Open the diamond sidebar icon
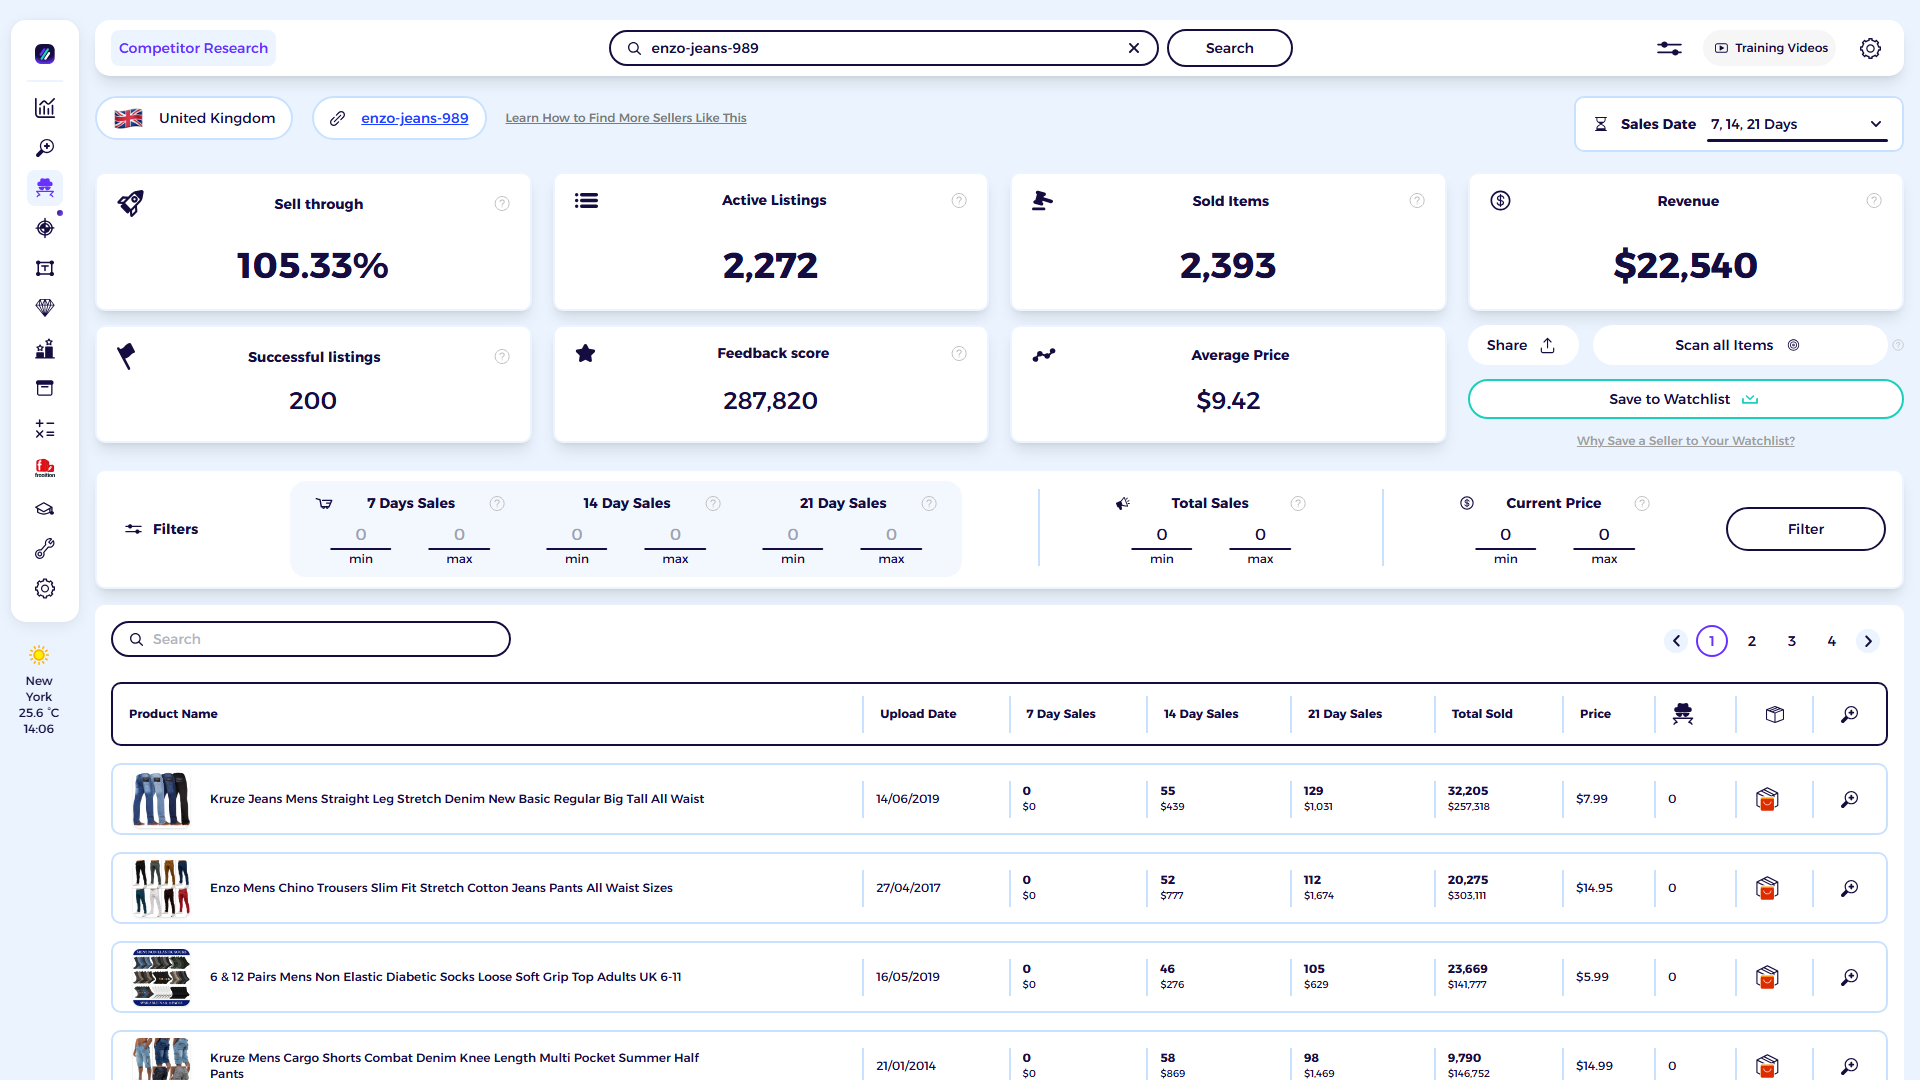 tap(45, 308)
